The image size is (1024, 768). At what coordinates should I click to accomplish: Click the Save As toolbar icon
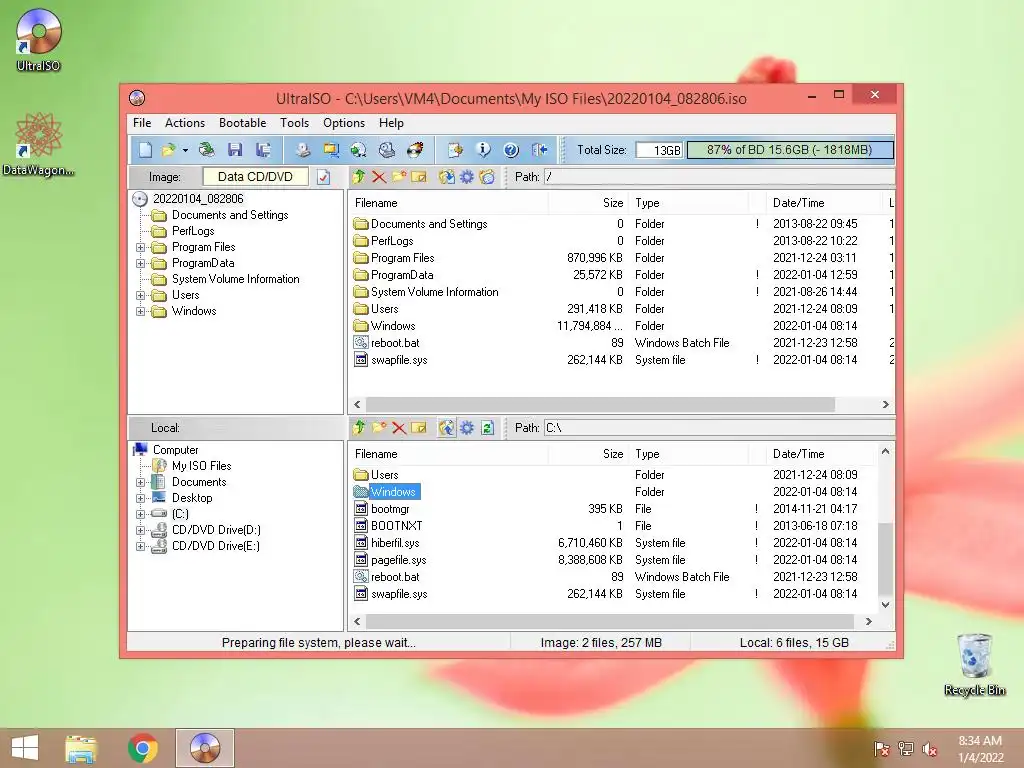point(263,150)
